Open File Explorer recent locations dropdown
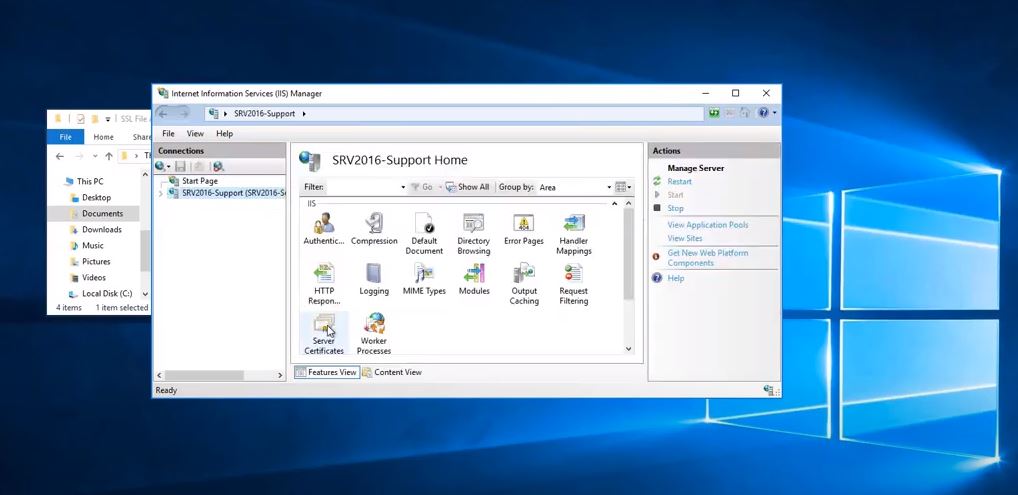 [x=95, y=156]
